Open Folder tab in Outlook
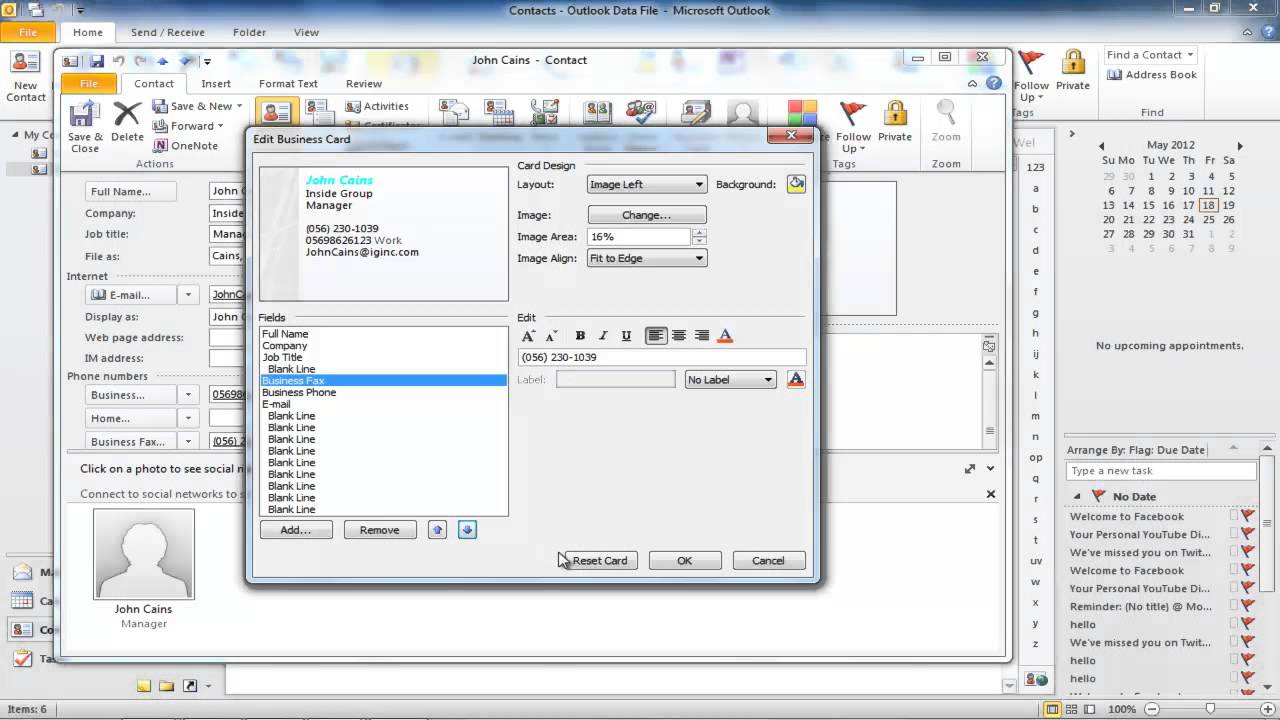Screen dimensions: 1280x720 click(250, 32)
